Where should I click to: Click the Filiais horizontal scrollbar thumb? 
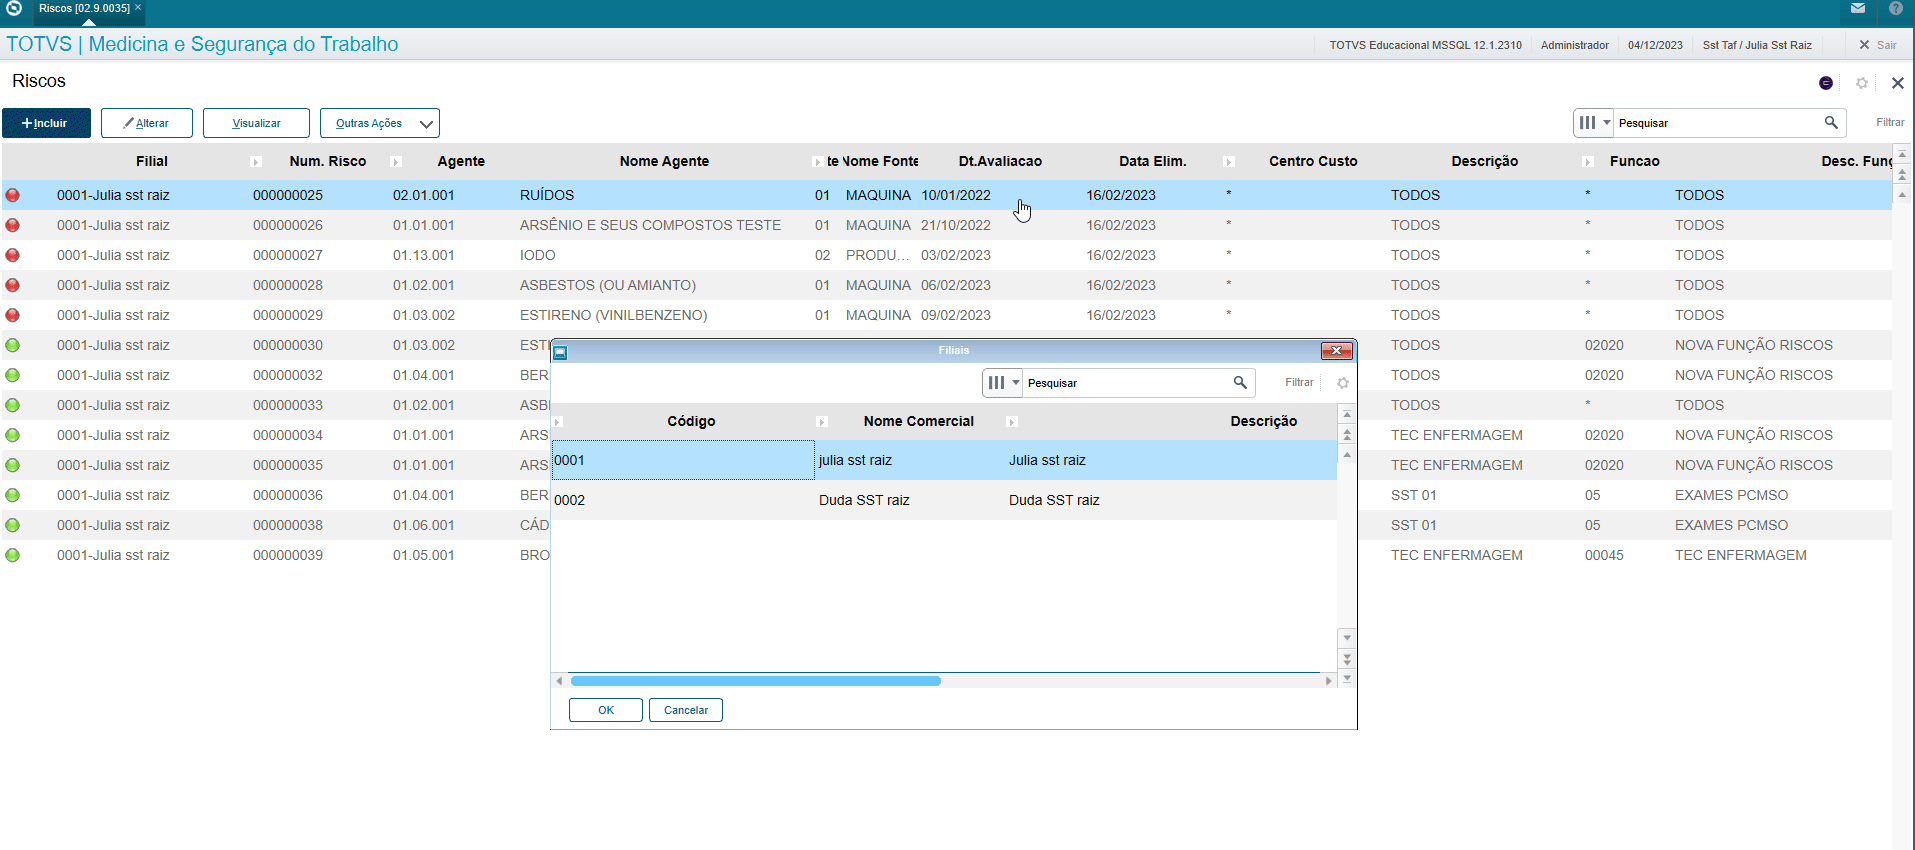755,681
